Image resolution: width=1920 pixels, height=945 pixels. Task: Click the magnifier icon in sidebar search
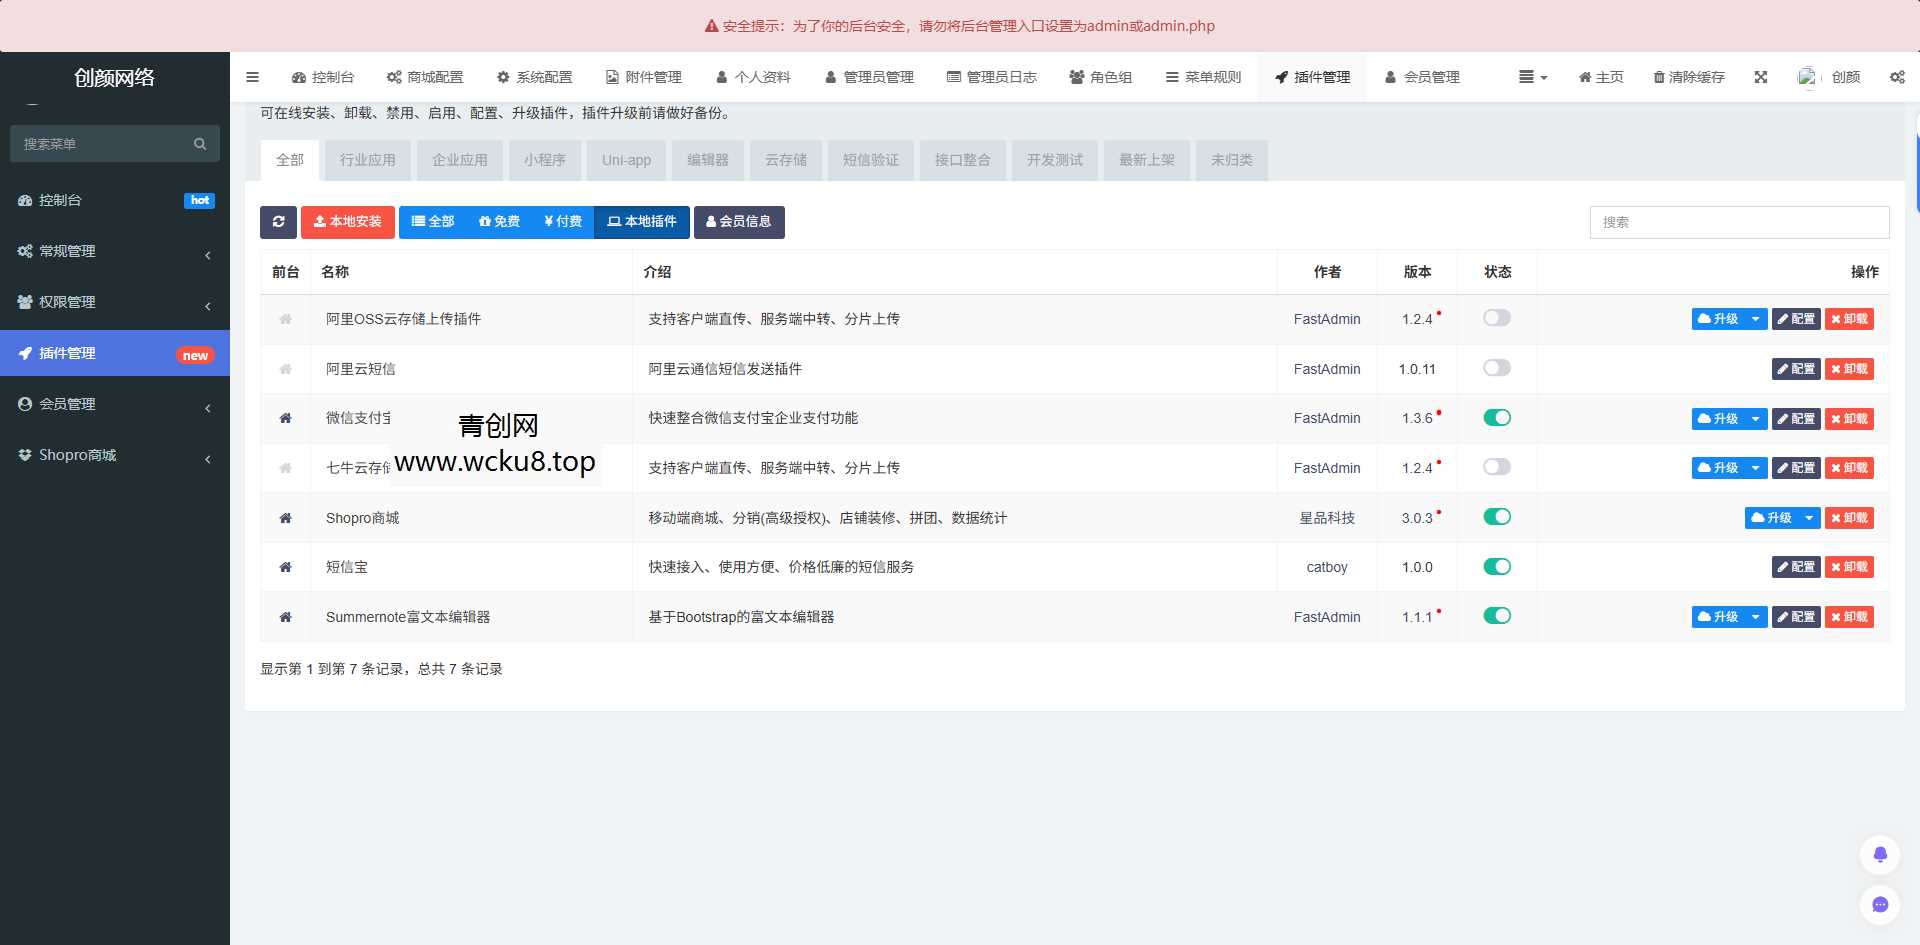(x=199, y=143)
